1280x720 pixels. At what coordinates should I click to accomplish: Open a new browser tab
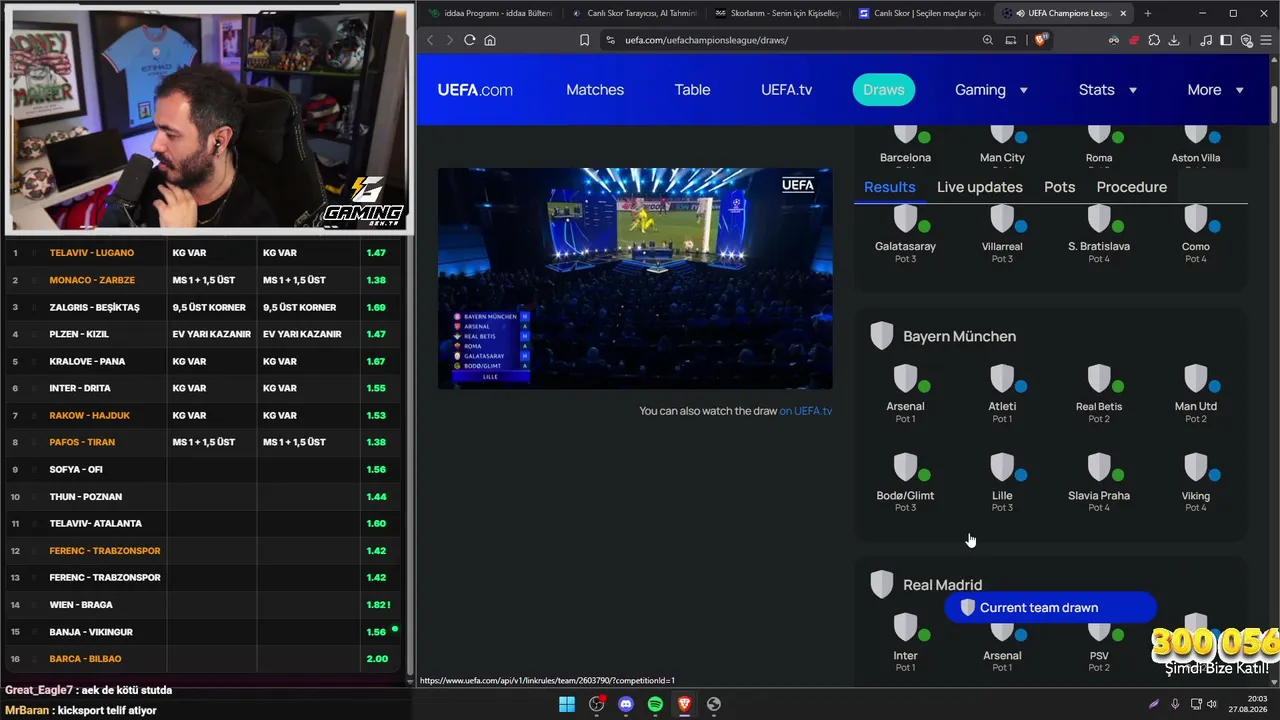pyautogui.click(x=1147, y=13)
